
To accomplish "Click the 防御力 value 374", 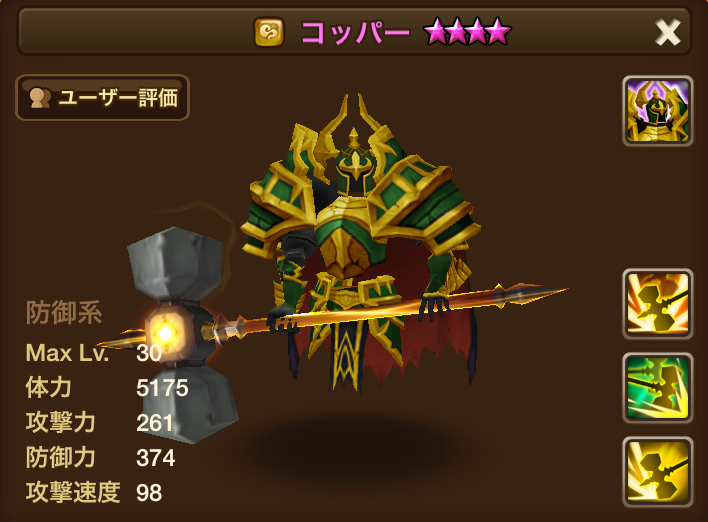I will coord(155,458).
